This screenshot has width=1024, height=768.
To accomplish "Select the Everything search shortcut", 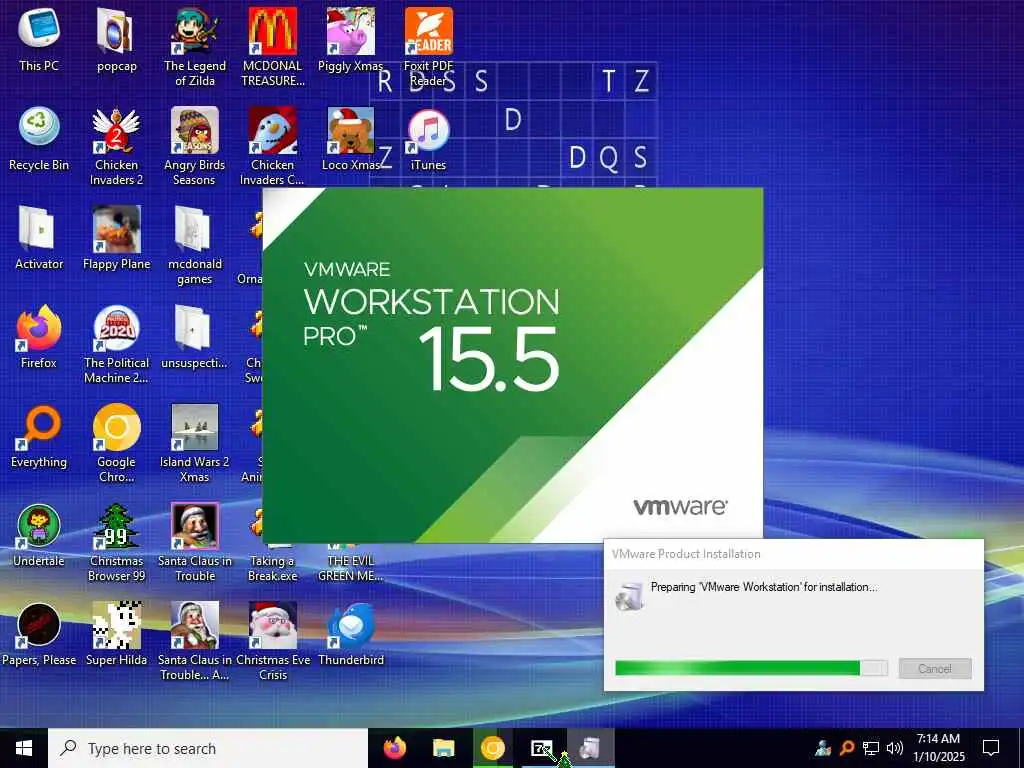I will click(39, 436).
